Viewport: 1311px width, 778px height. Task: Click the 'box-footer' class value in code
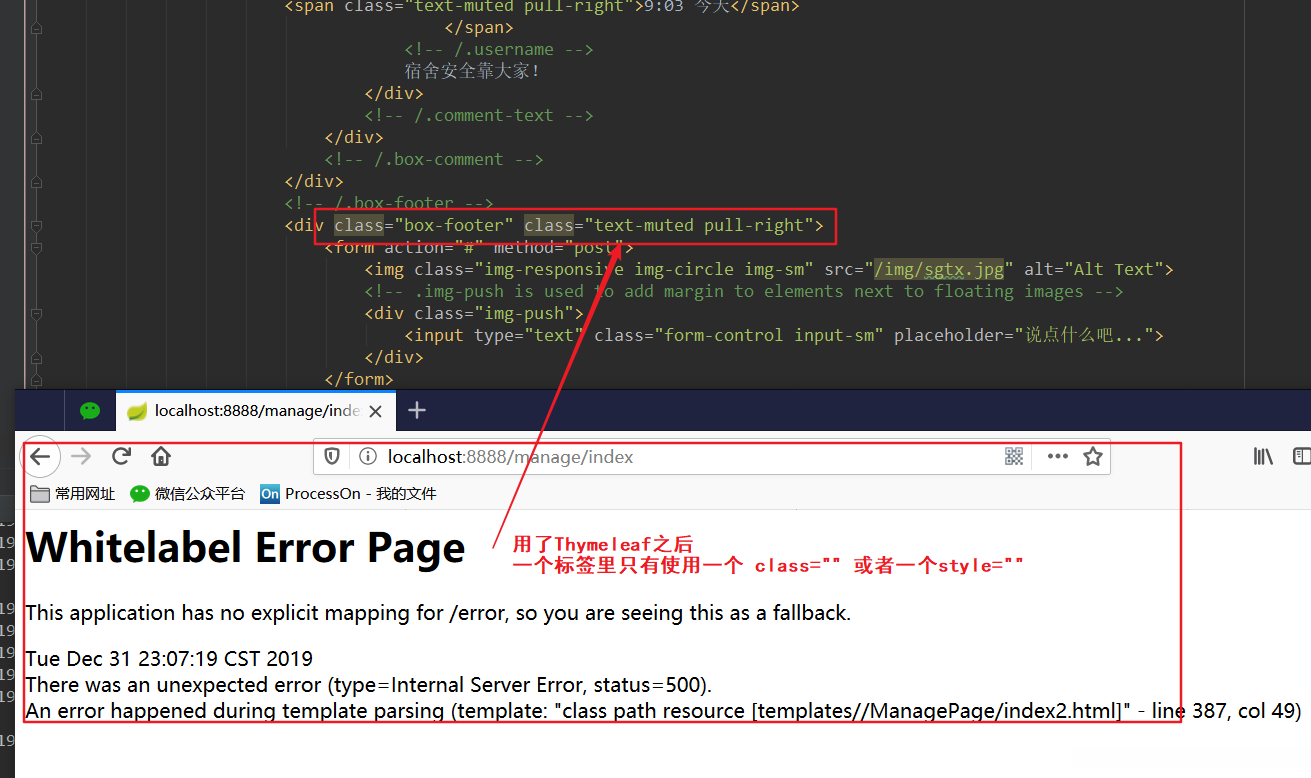pyautogui.click(x=454, y=226)
